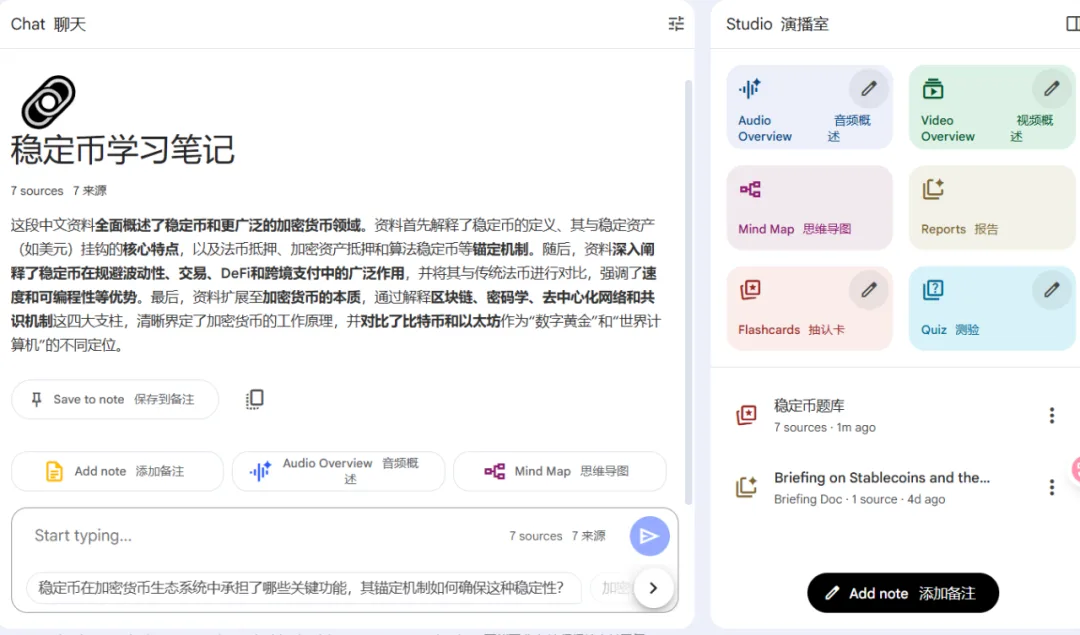Open more options for 稳定币题库
The width and height of the screenshot is (1080, 635).
pyautogui.click(x=1051, y=415)
